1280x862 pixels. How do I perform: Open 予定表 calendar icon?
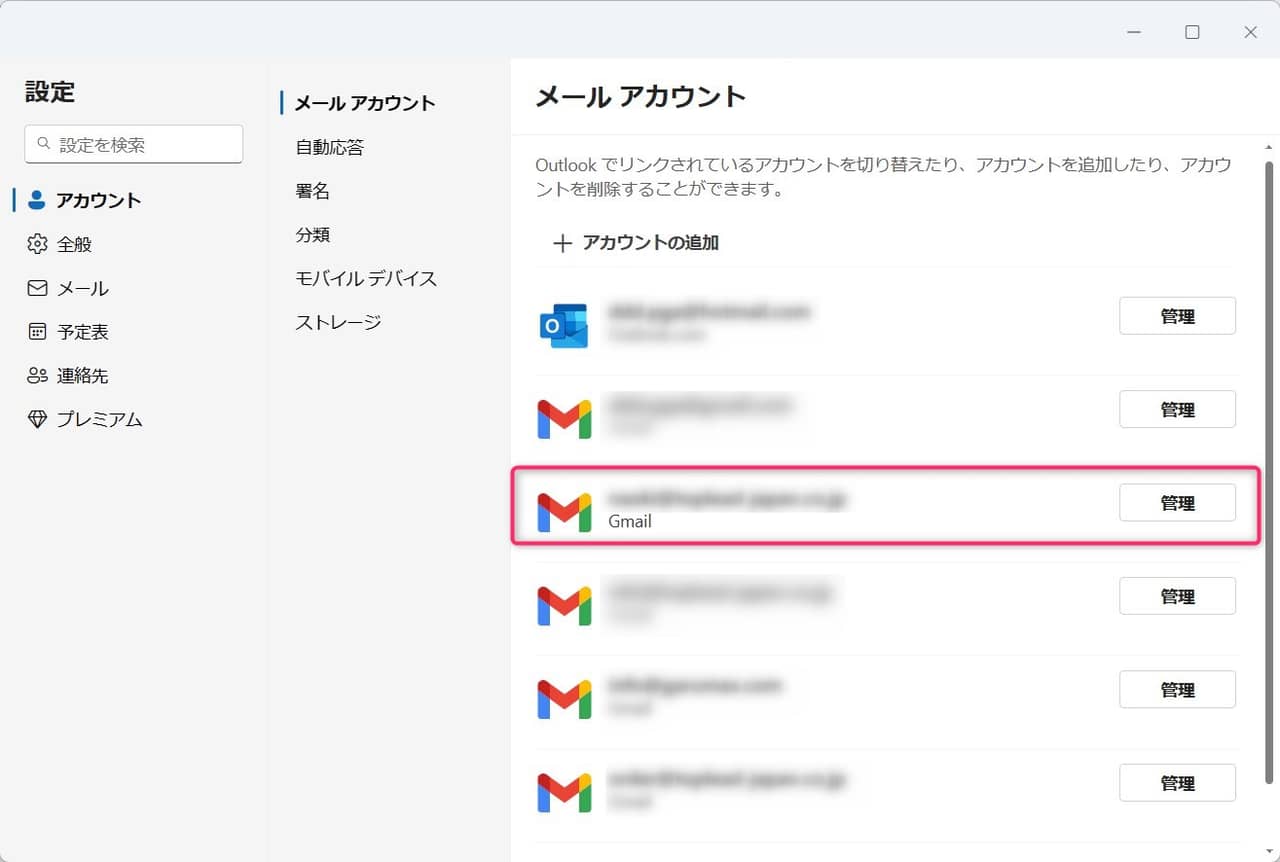[x=37, y=332]
